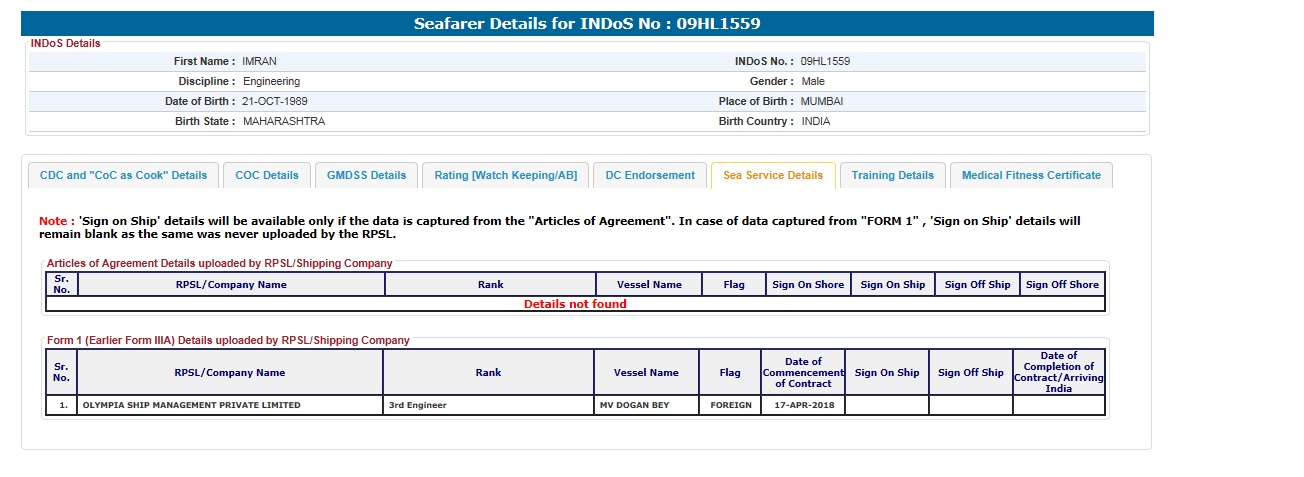Viewport: 1304px width, 477px height.
Task: Select the GMDSS Details tab
Action: 367,175
